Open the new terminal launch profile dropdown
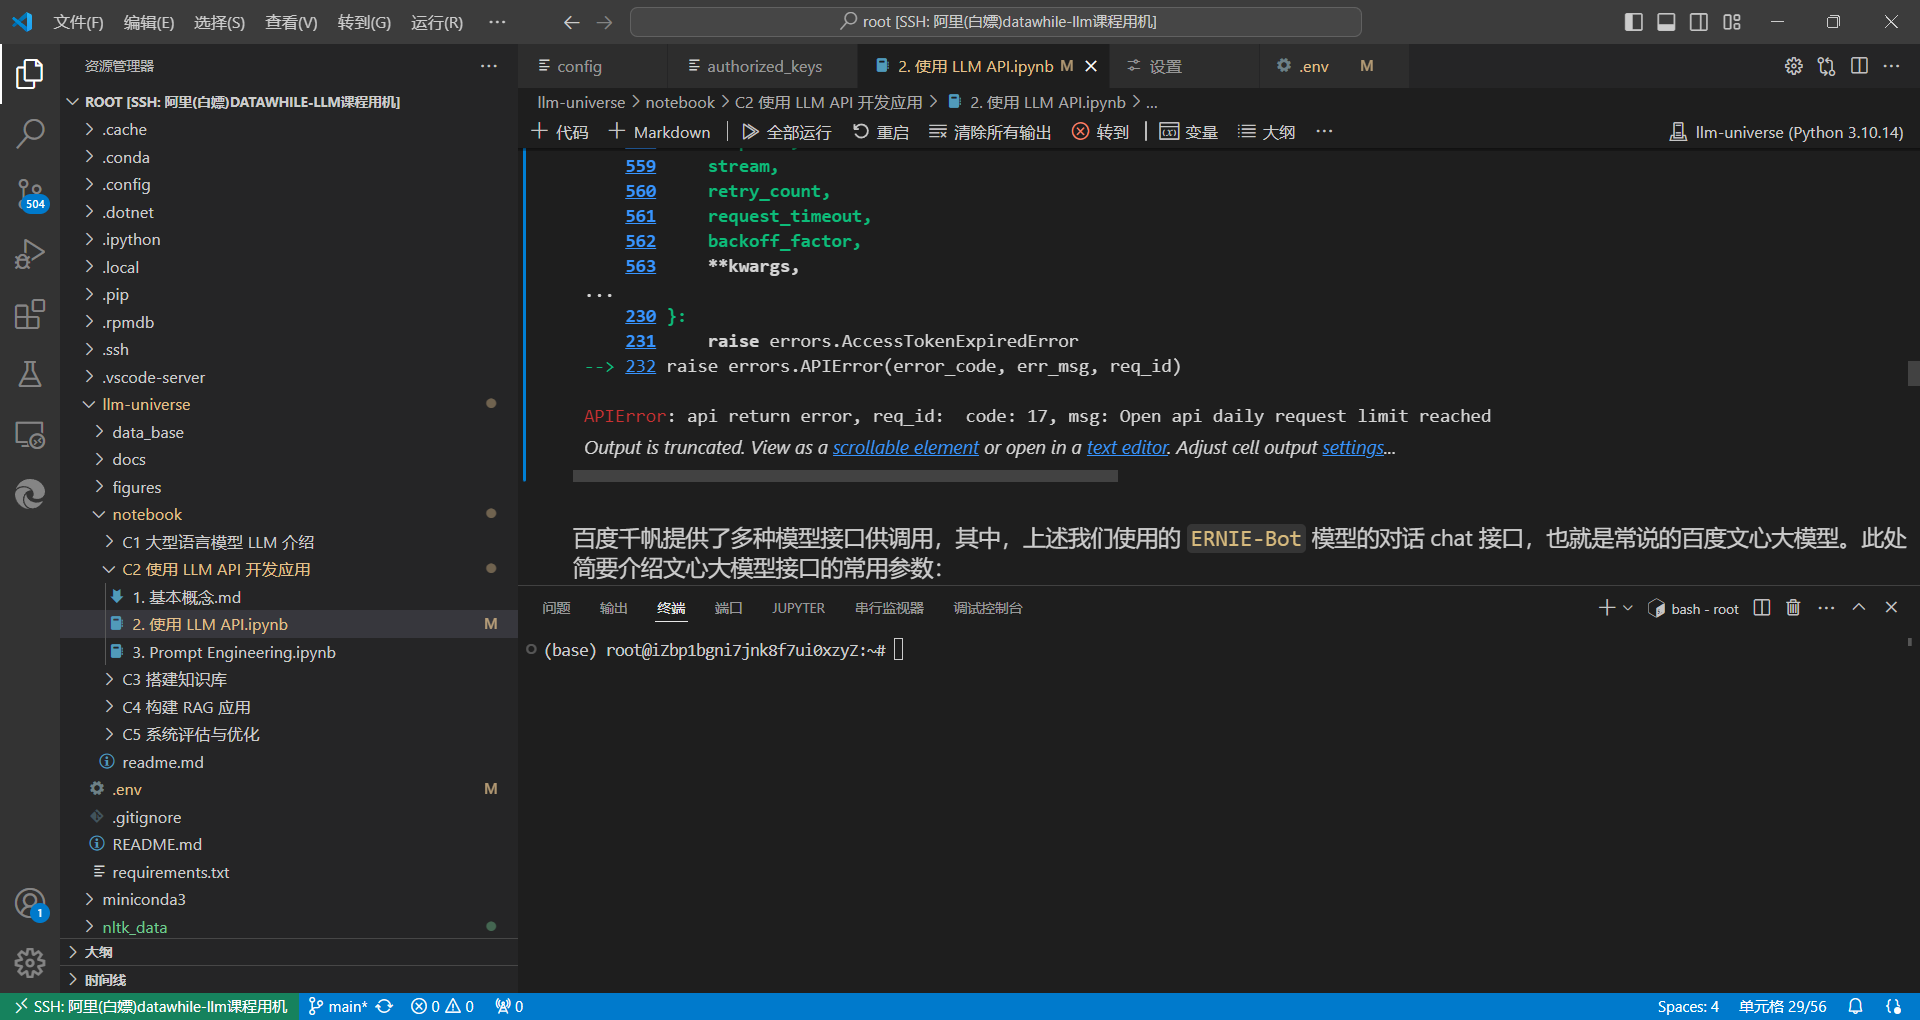1920x1020 pixels. click(1628, 608)
